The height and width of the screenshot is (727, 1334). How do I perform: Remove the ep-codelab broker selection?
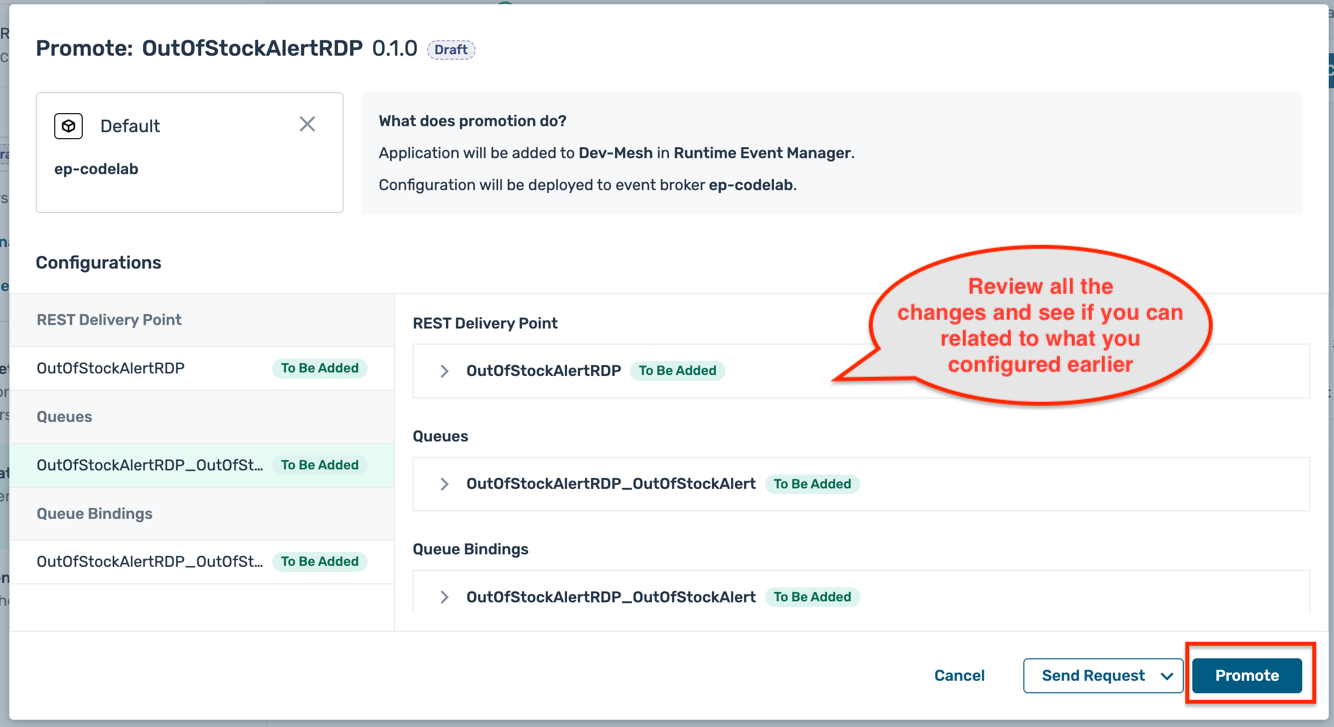coord(307,124)
